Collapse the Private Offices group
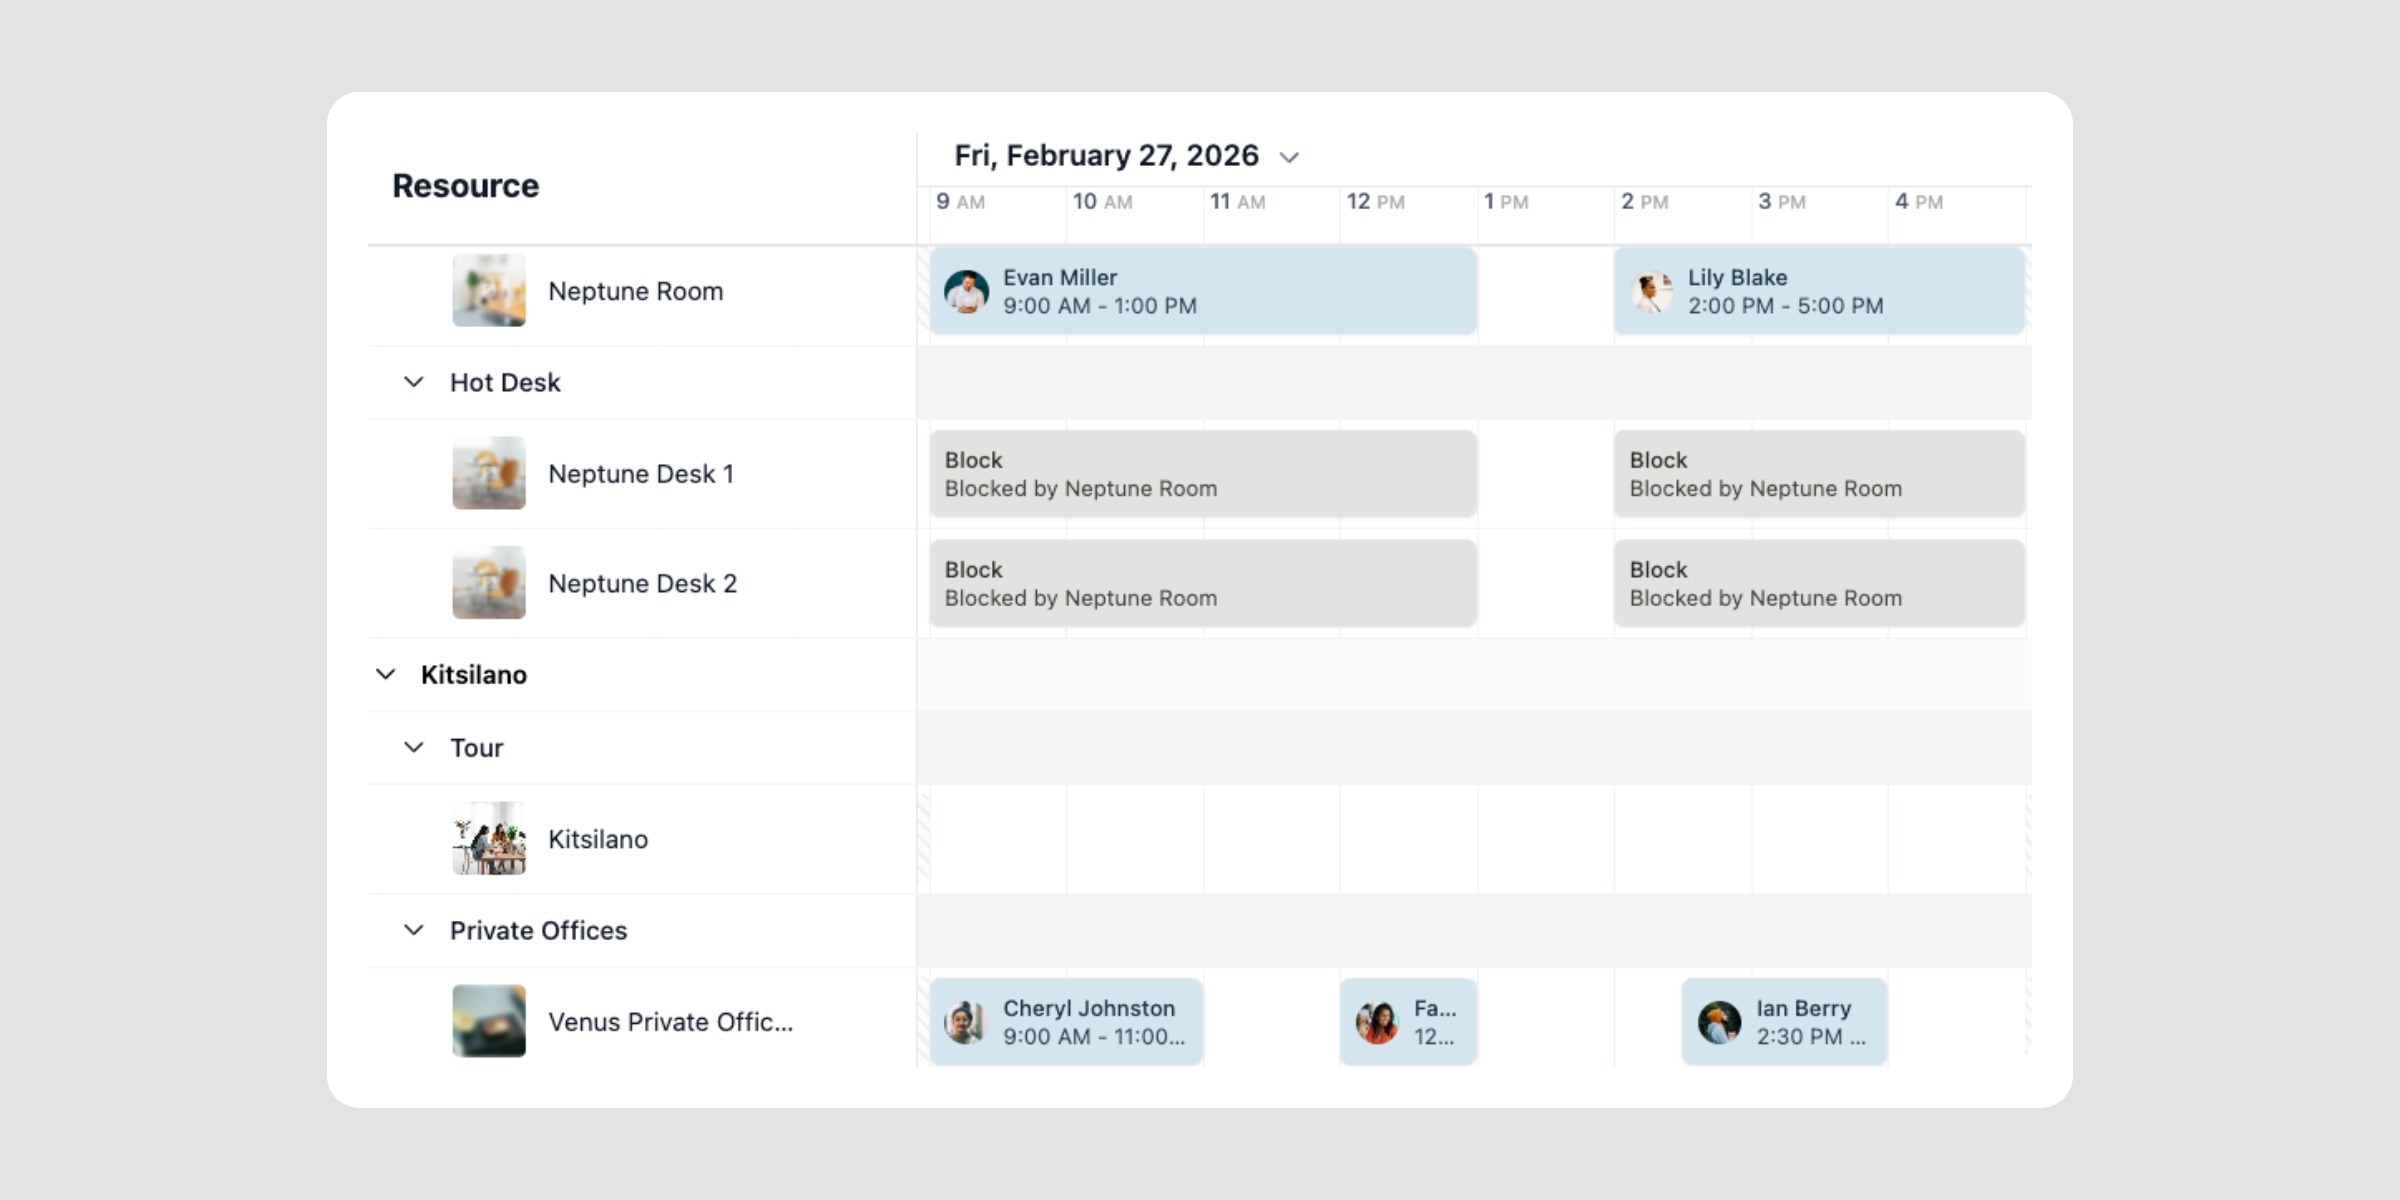The height and width of the screenshot is (1200, 2400). 413,930
